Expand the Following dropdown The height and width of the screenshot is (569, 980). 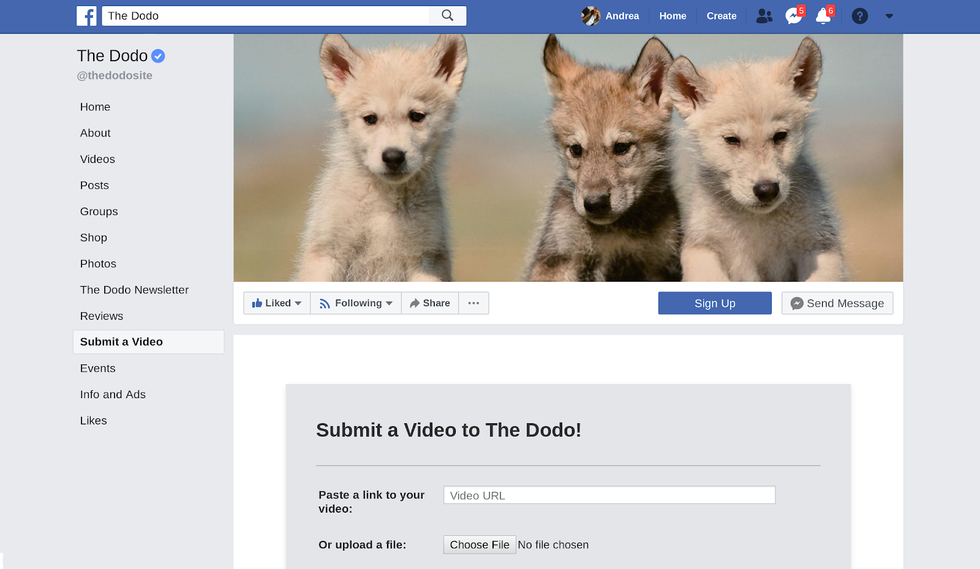355,303
